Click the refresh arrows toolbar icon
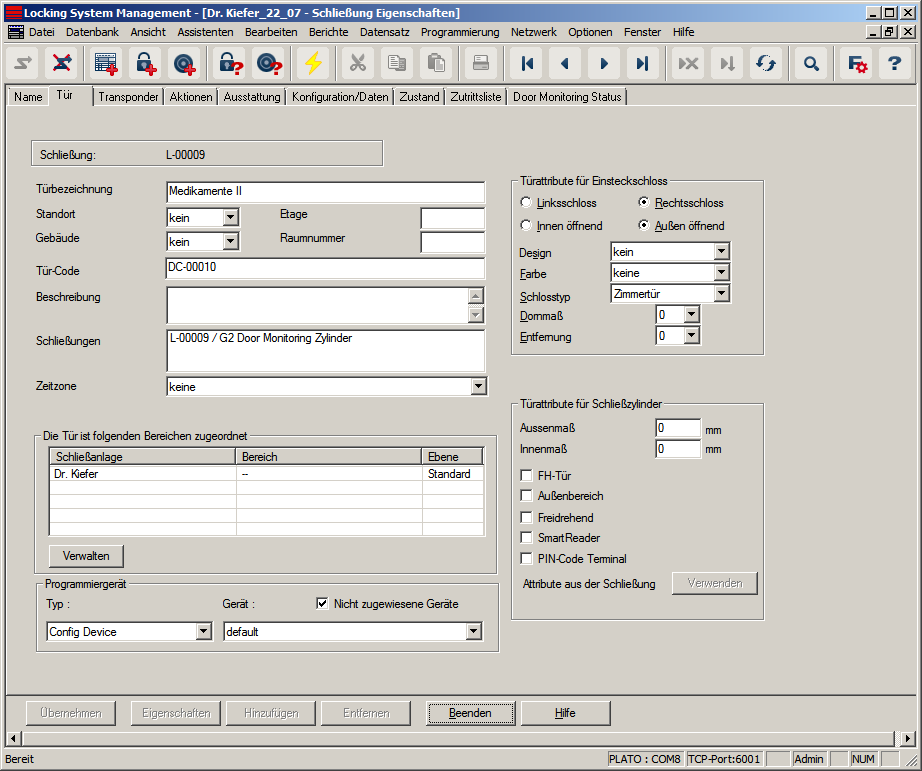The height and width of the screenshot is (771, 922). 766,63
